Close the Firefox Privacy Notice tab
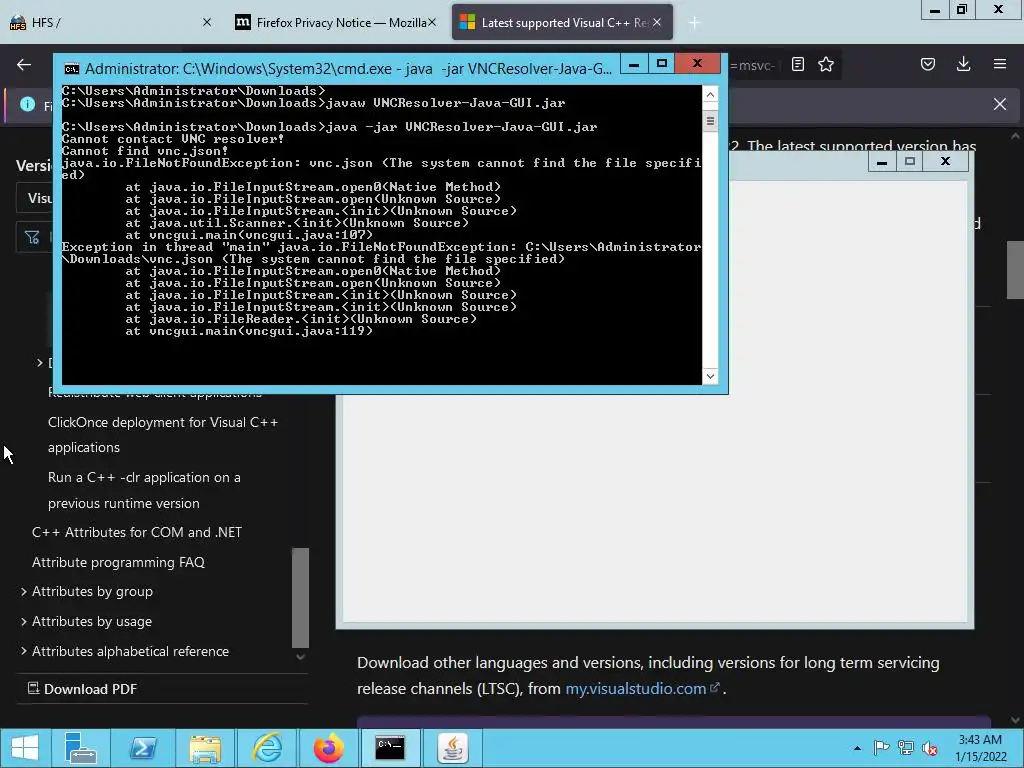The image size is (1024, 768). [x=432, y=22]
